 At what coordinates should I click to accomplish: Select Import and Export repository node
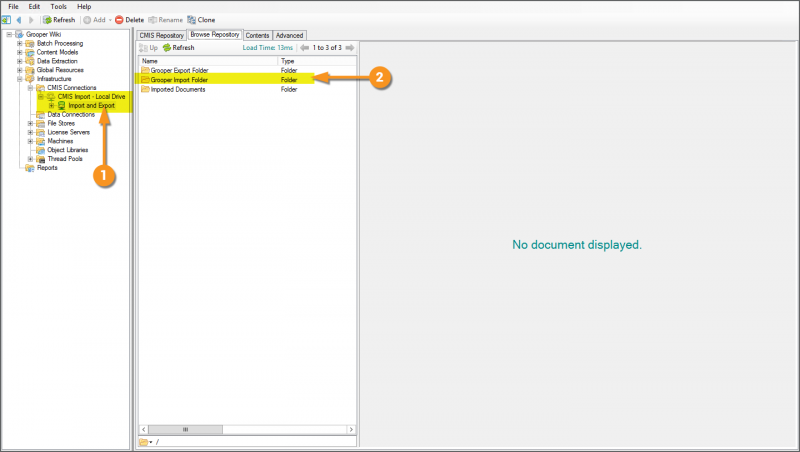(x=92, y=106)
